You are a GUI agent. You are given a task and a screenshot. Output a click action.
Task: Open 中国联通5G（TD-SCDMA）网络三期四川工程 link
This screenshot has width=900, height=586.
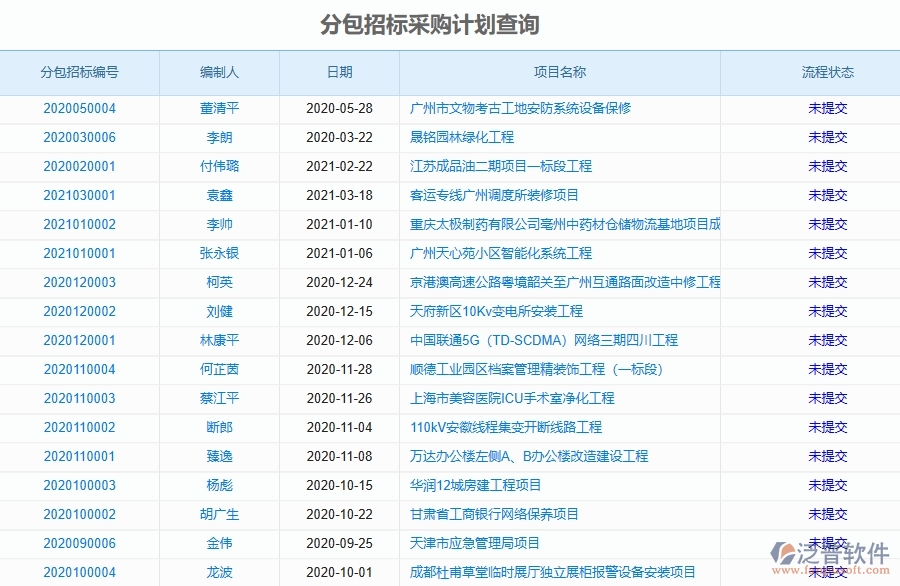click(539, 340)
